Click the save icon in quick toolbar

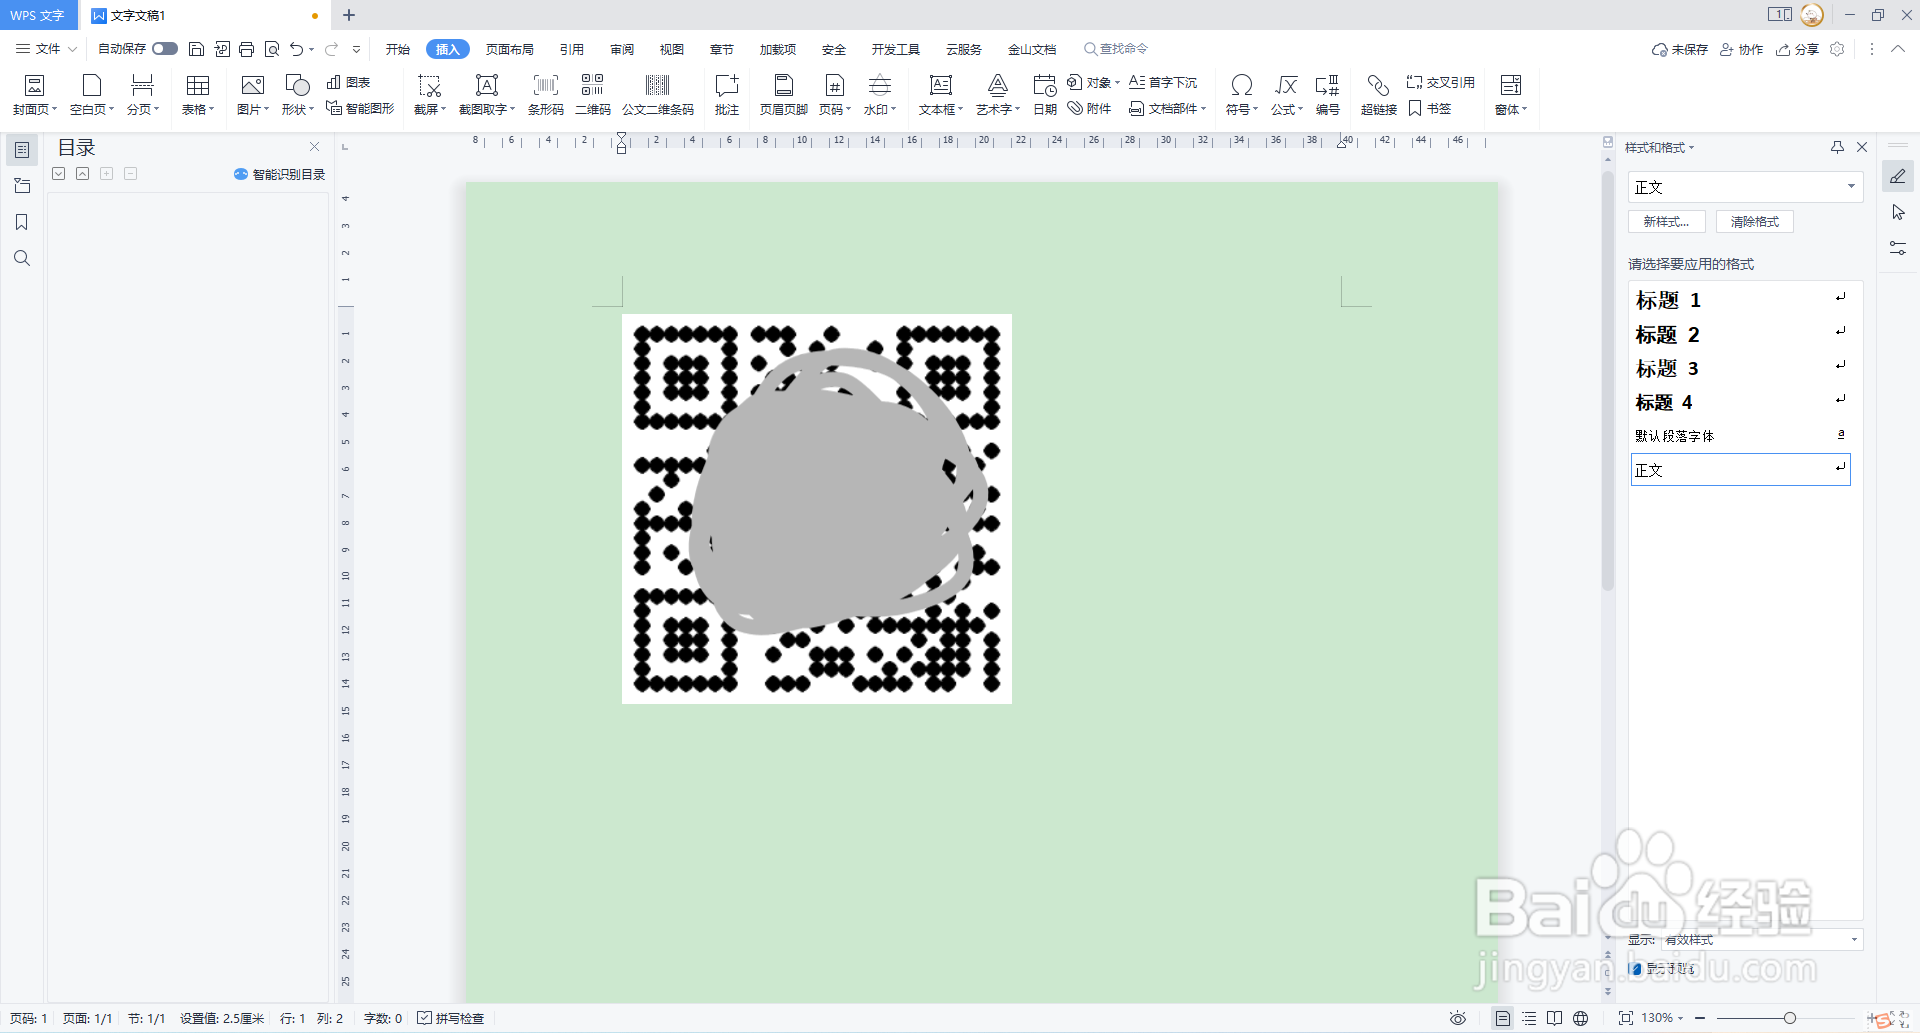coord(196,49)
